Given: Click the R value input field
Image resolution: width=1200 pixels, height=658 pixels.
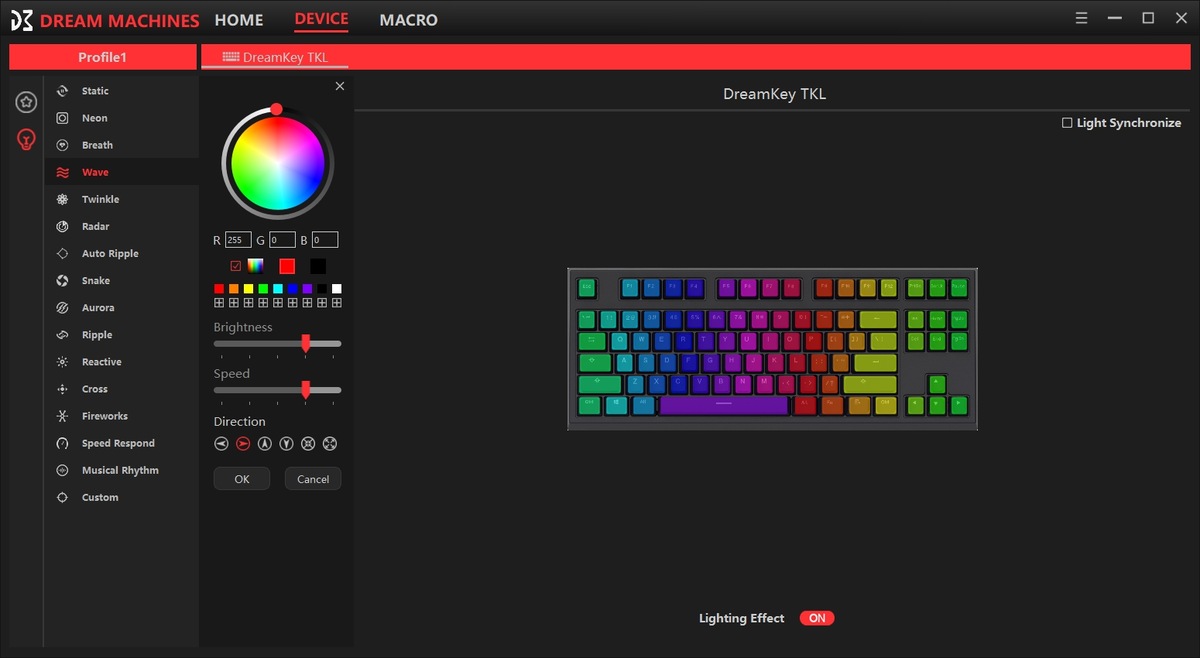Looking at the screenshot, I should point(238,240).
